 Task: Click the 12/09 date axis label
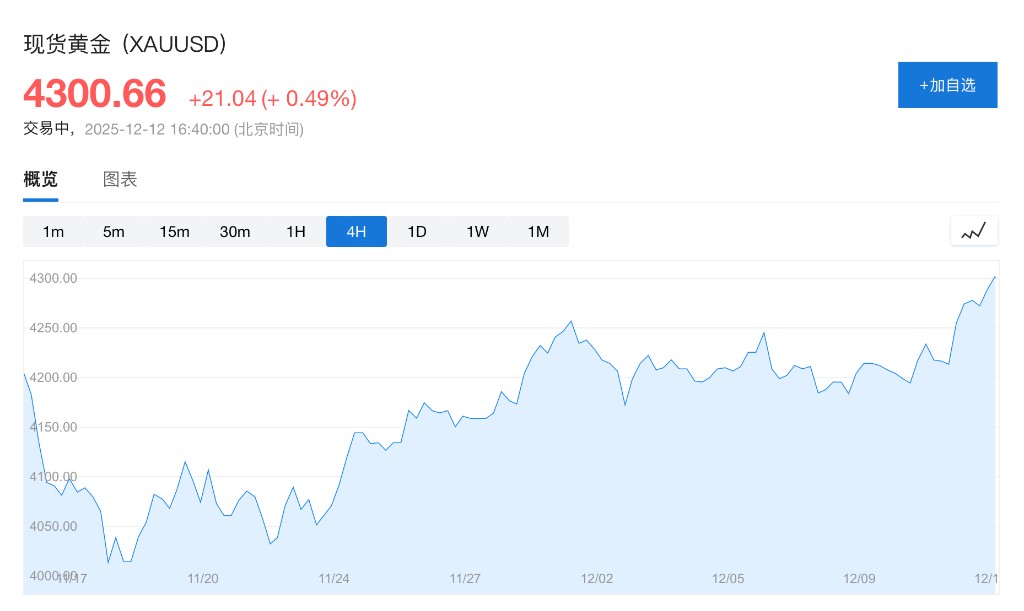click(x=860, y=578)
